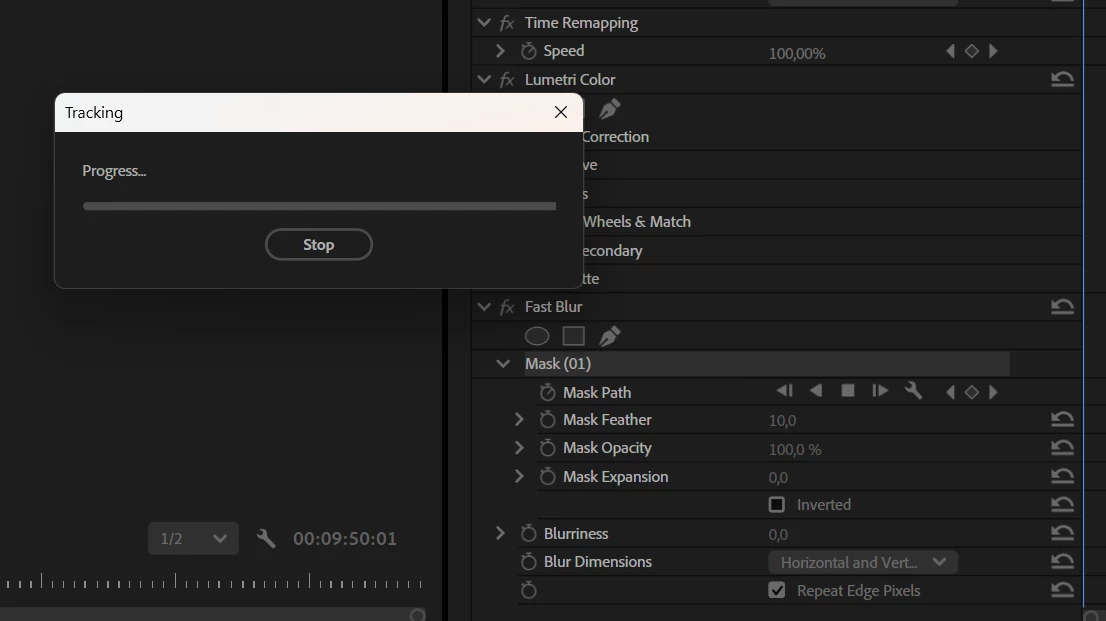This screenshot has height=621, width=1106.
Task: Reset Blur Dimensions setting
Action: (x=1062, y=561)
